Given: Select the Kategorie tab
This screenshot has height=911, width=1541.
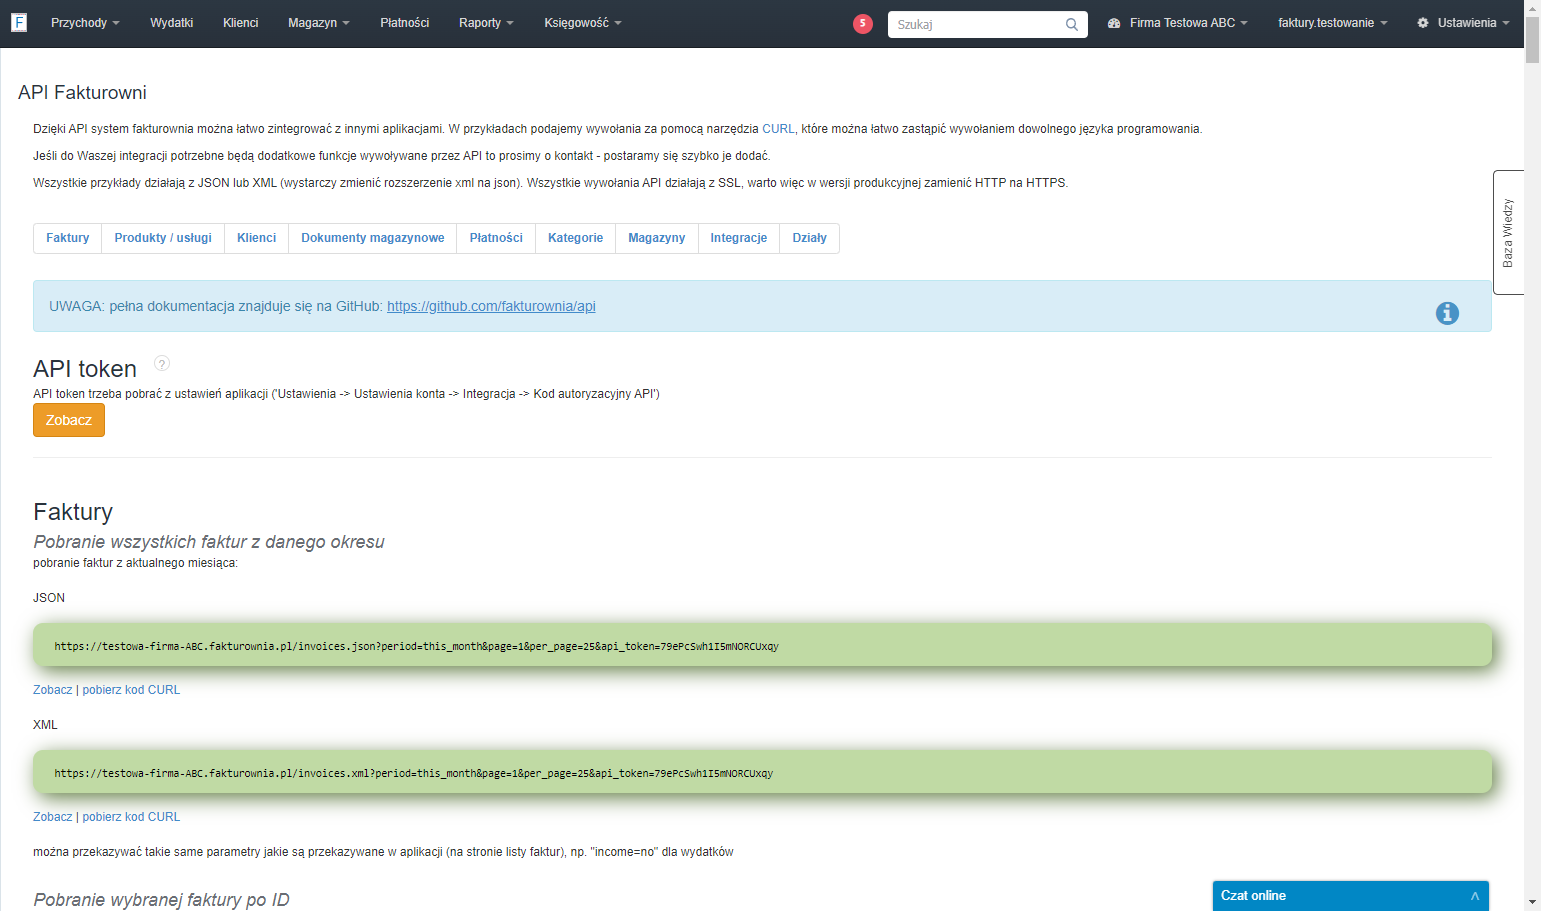Looking at the screenshot, I should pos(576,238).
